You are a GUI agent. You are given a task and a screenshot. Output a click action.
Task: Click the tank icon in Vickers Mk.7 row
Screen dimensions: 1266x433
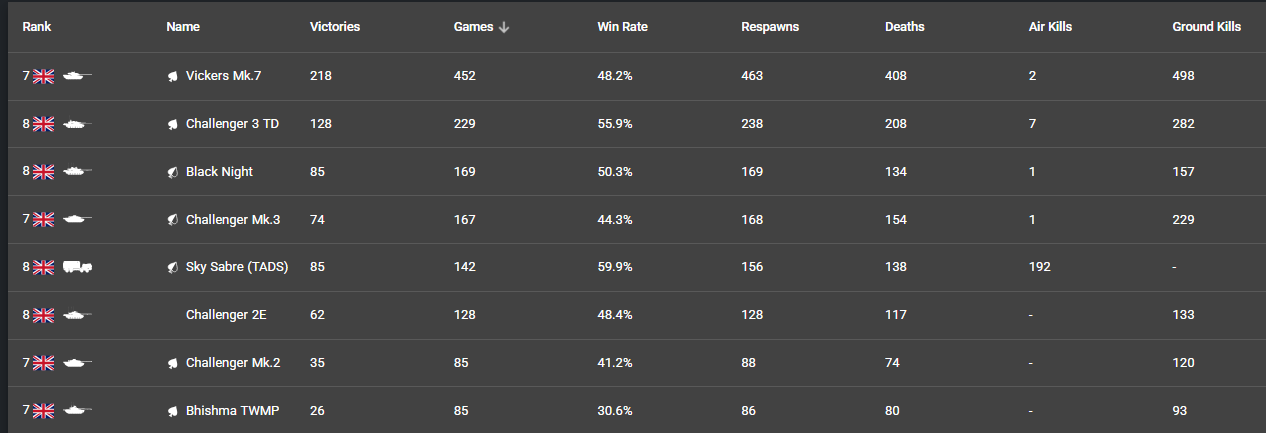(77, 76)
